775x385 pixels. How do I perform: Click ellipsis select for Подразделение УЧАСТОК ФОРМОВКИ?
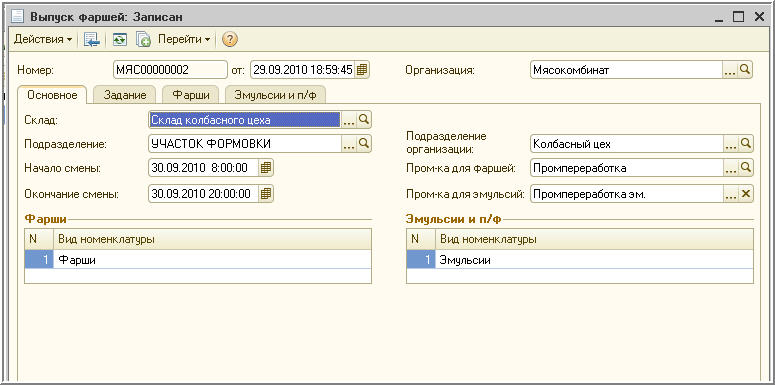349,144
